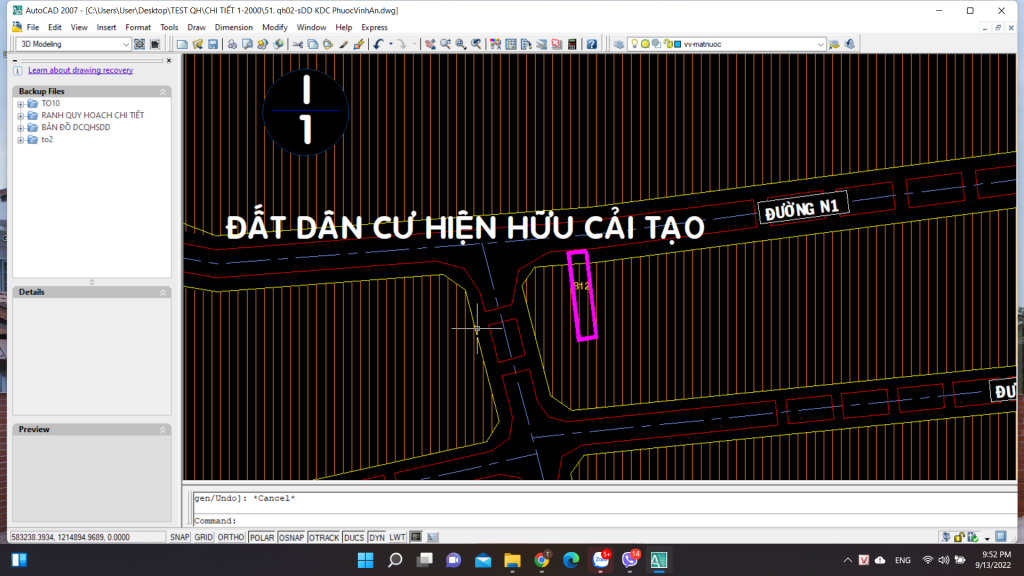The height and width of the screenshot is (576, 1024).
Task: Open the vv-matnuoc layer dropdown
Action: pyautogui.click(x=820, y=44)
